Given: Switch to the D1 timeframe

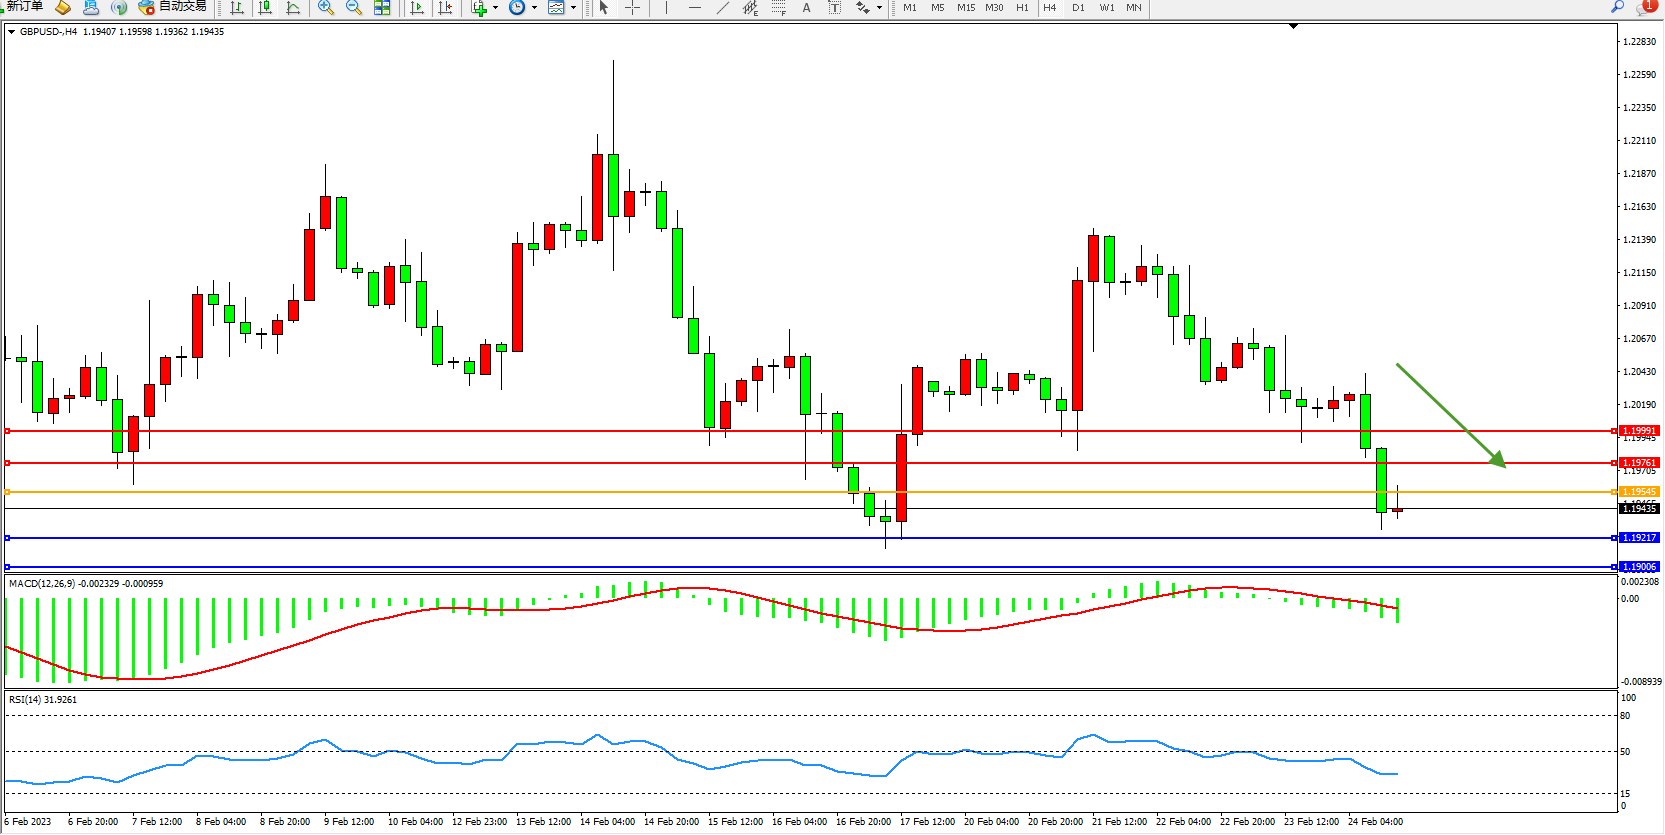Looking at the screenshot, I should point(1078,7).
